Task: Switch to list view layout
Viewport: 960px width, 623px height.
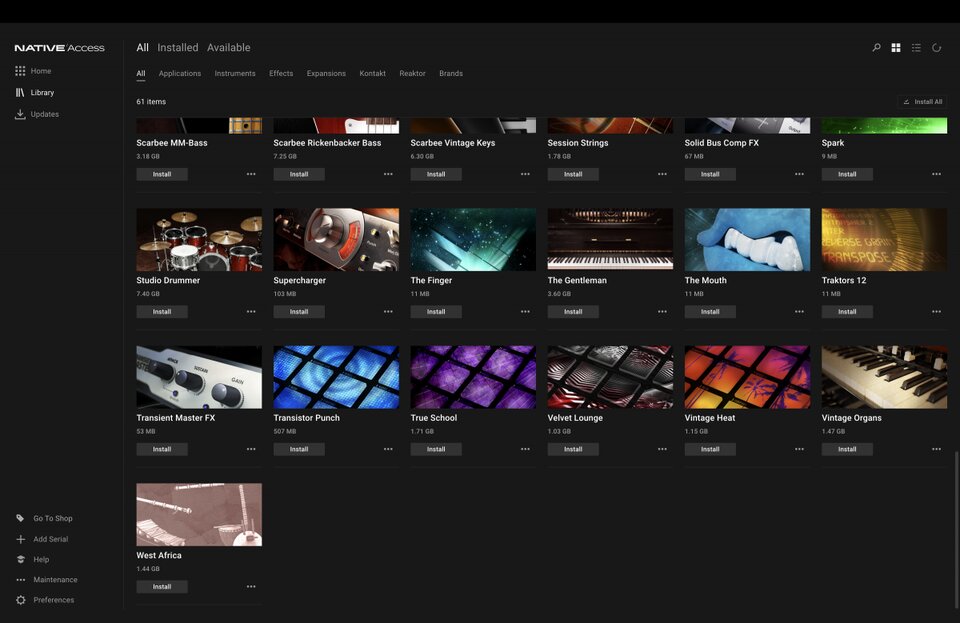Action: point(916,47)
